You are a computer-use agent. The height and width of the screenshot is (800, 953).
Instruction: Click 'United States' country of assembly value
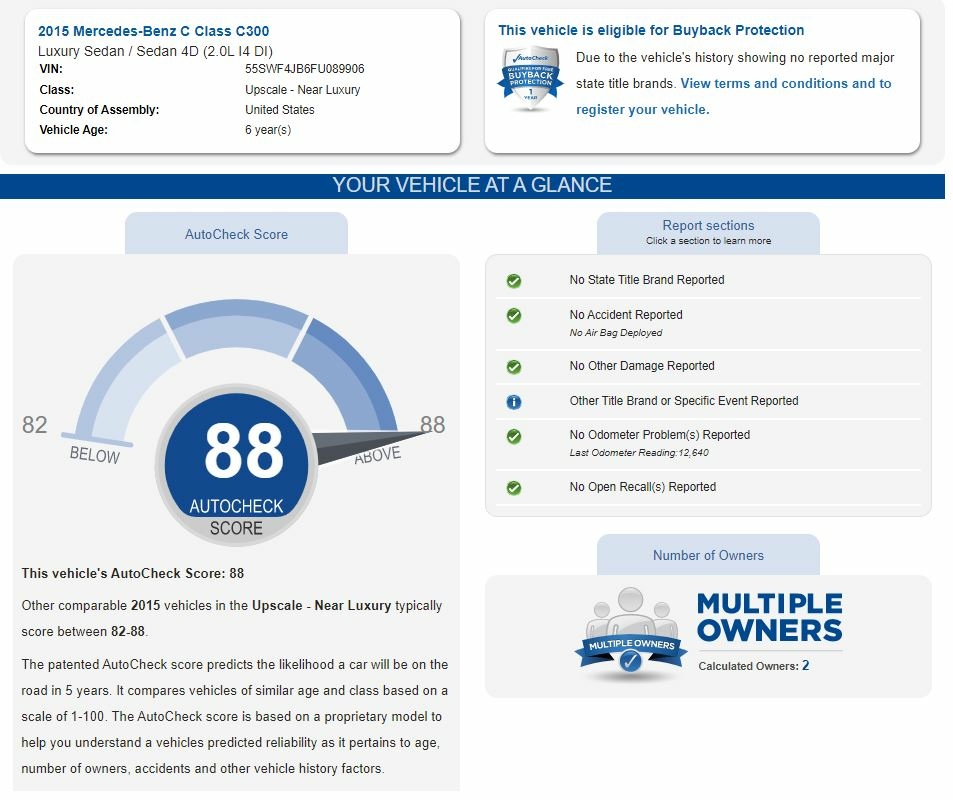pos(280,109)
